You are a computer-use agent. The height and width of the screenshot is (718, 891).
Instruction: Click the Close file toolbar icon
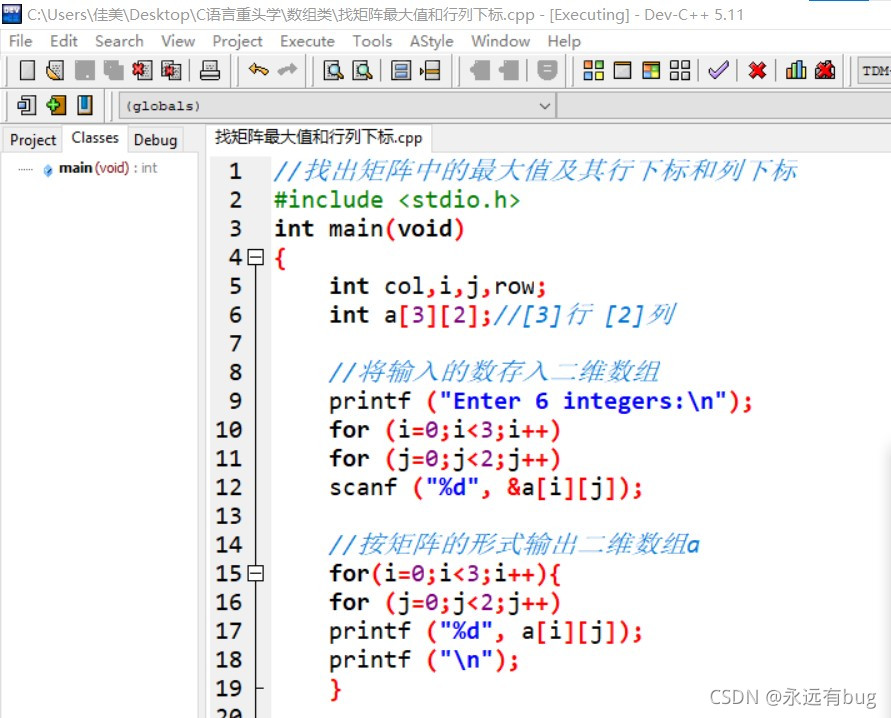(x=142, y=70)
